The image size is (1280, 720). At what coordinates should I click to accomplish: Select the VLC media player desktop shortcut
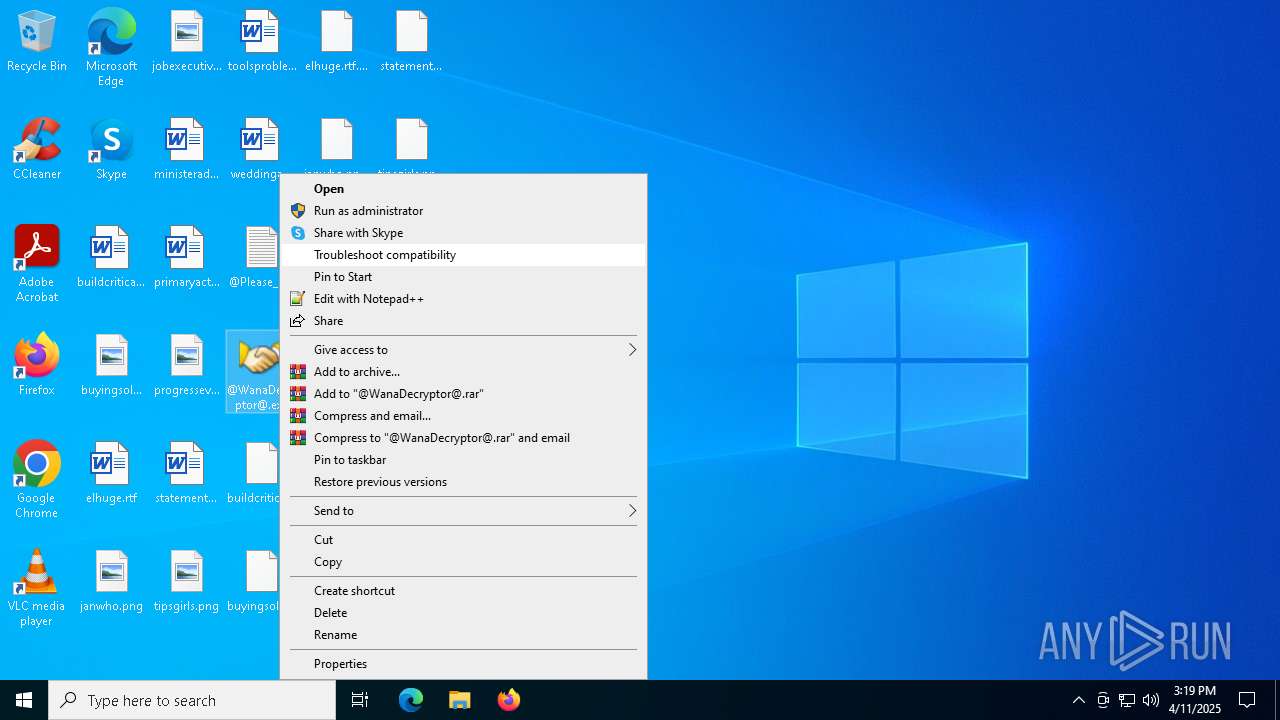pos(37,588)
